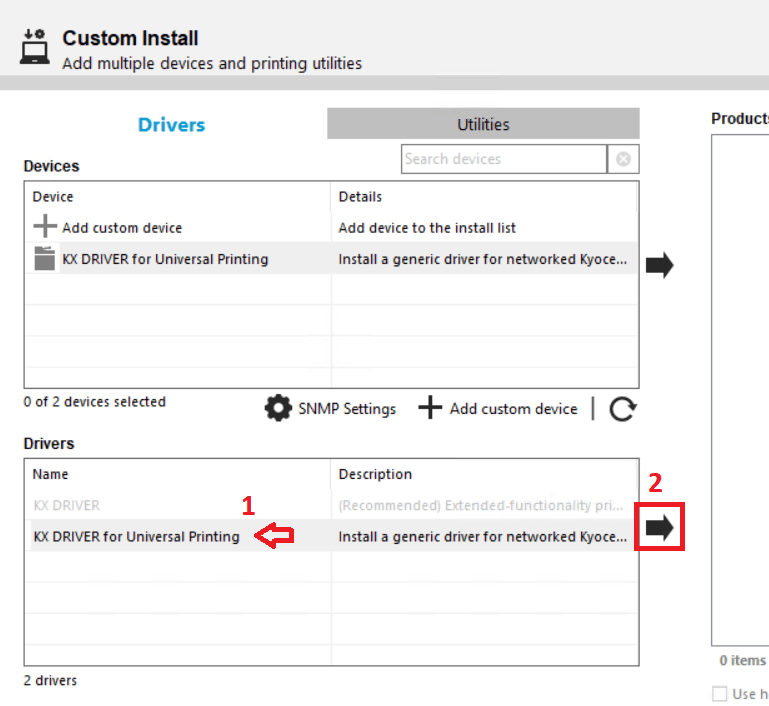Click the Description column header in Drivers
The height and width of the screenshot is (706, 769).
[x=375, y=474]
